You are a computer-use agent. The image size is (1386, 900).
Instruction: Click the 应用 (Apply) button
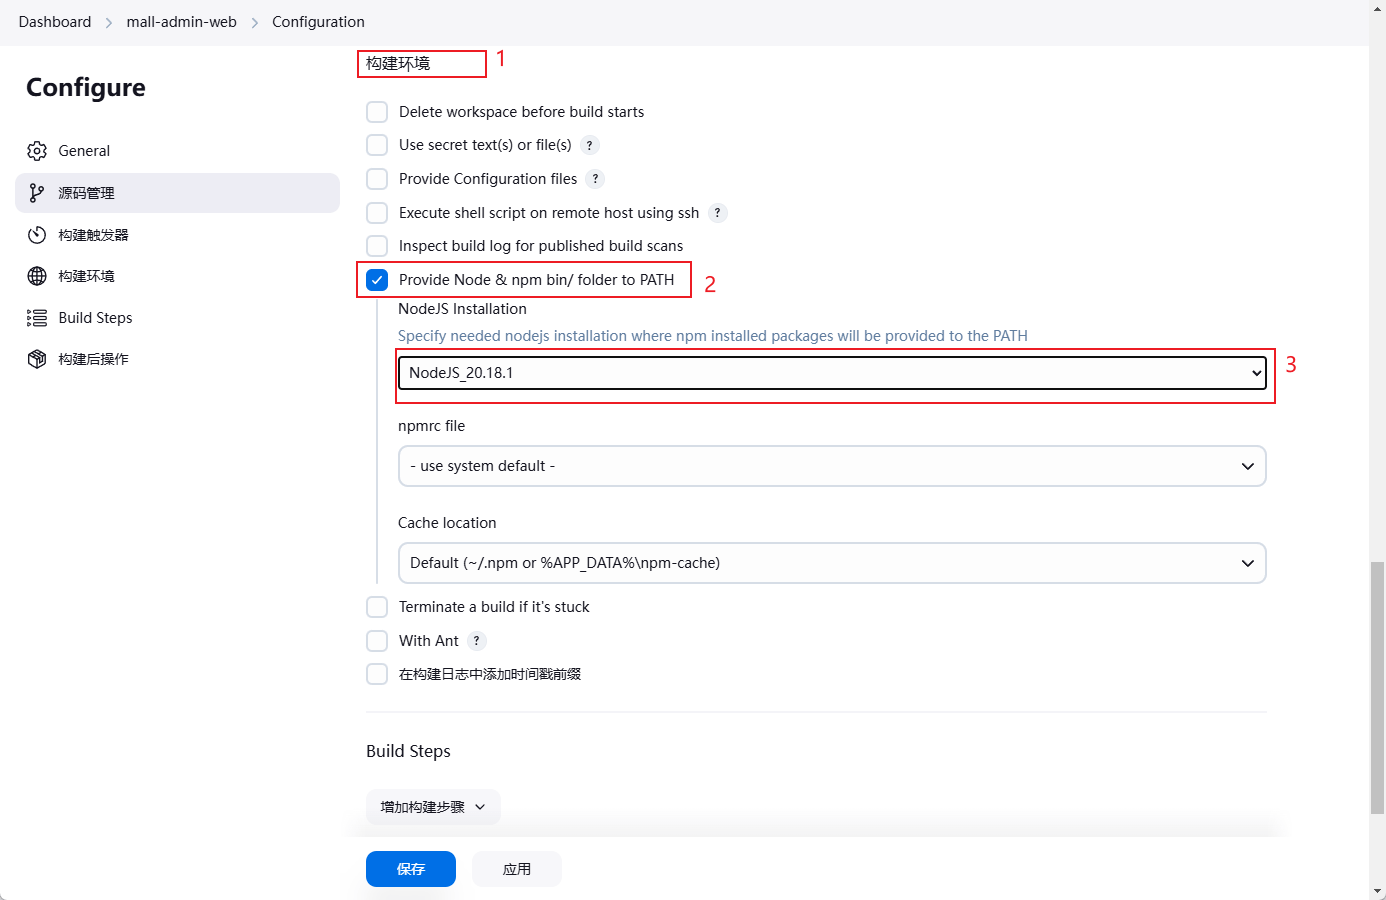pyautogui.click(x=517, y=869)
